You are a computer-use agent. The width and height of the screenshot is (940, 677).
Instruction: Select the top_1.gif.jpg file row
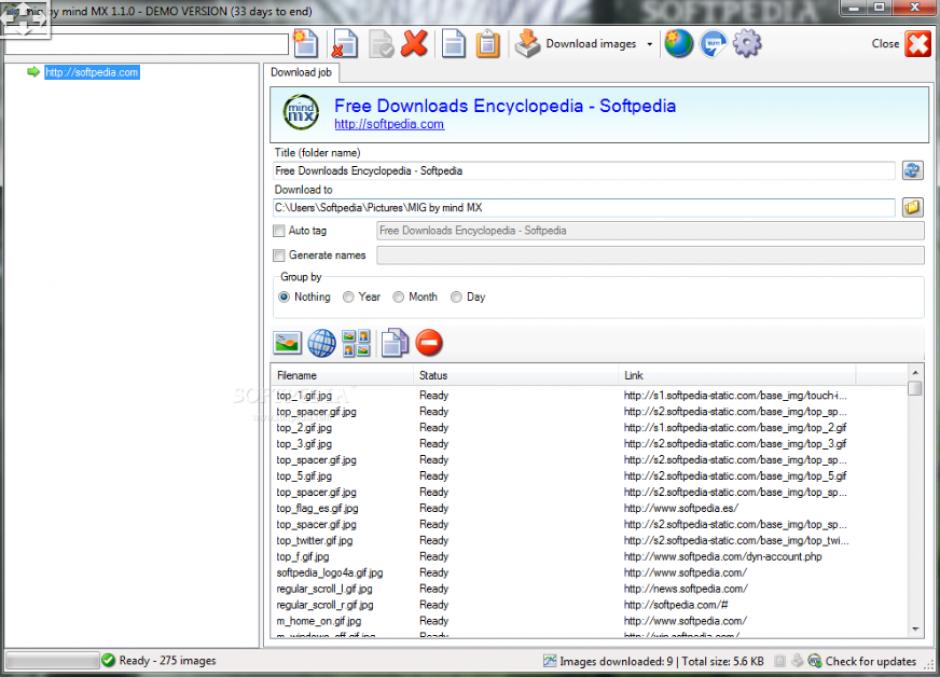pyautogui.click(x=590, y=396)
